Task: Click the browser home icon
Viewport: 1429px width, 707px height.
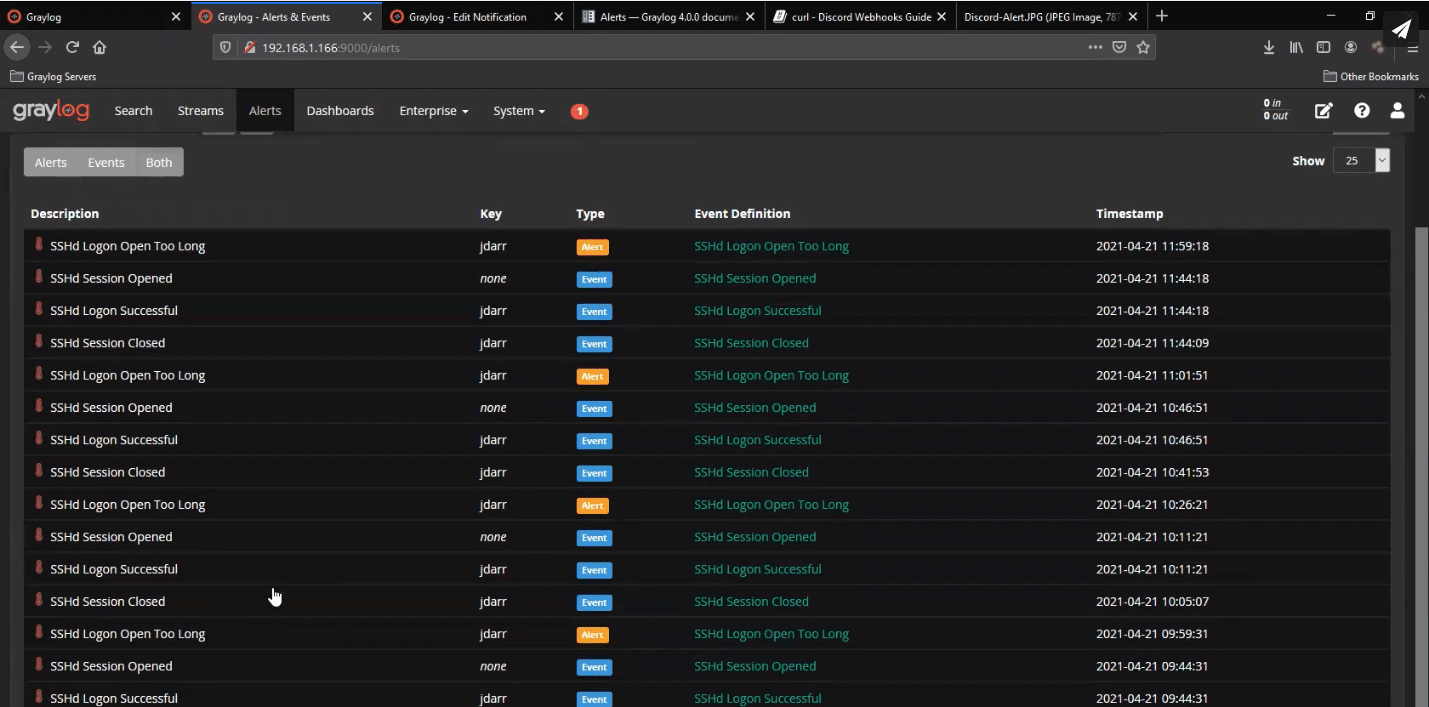Action: click(99, 47)
